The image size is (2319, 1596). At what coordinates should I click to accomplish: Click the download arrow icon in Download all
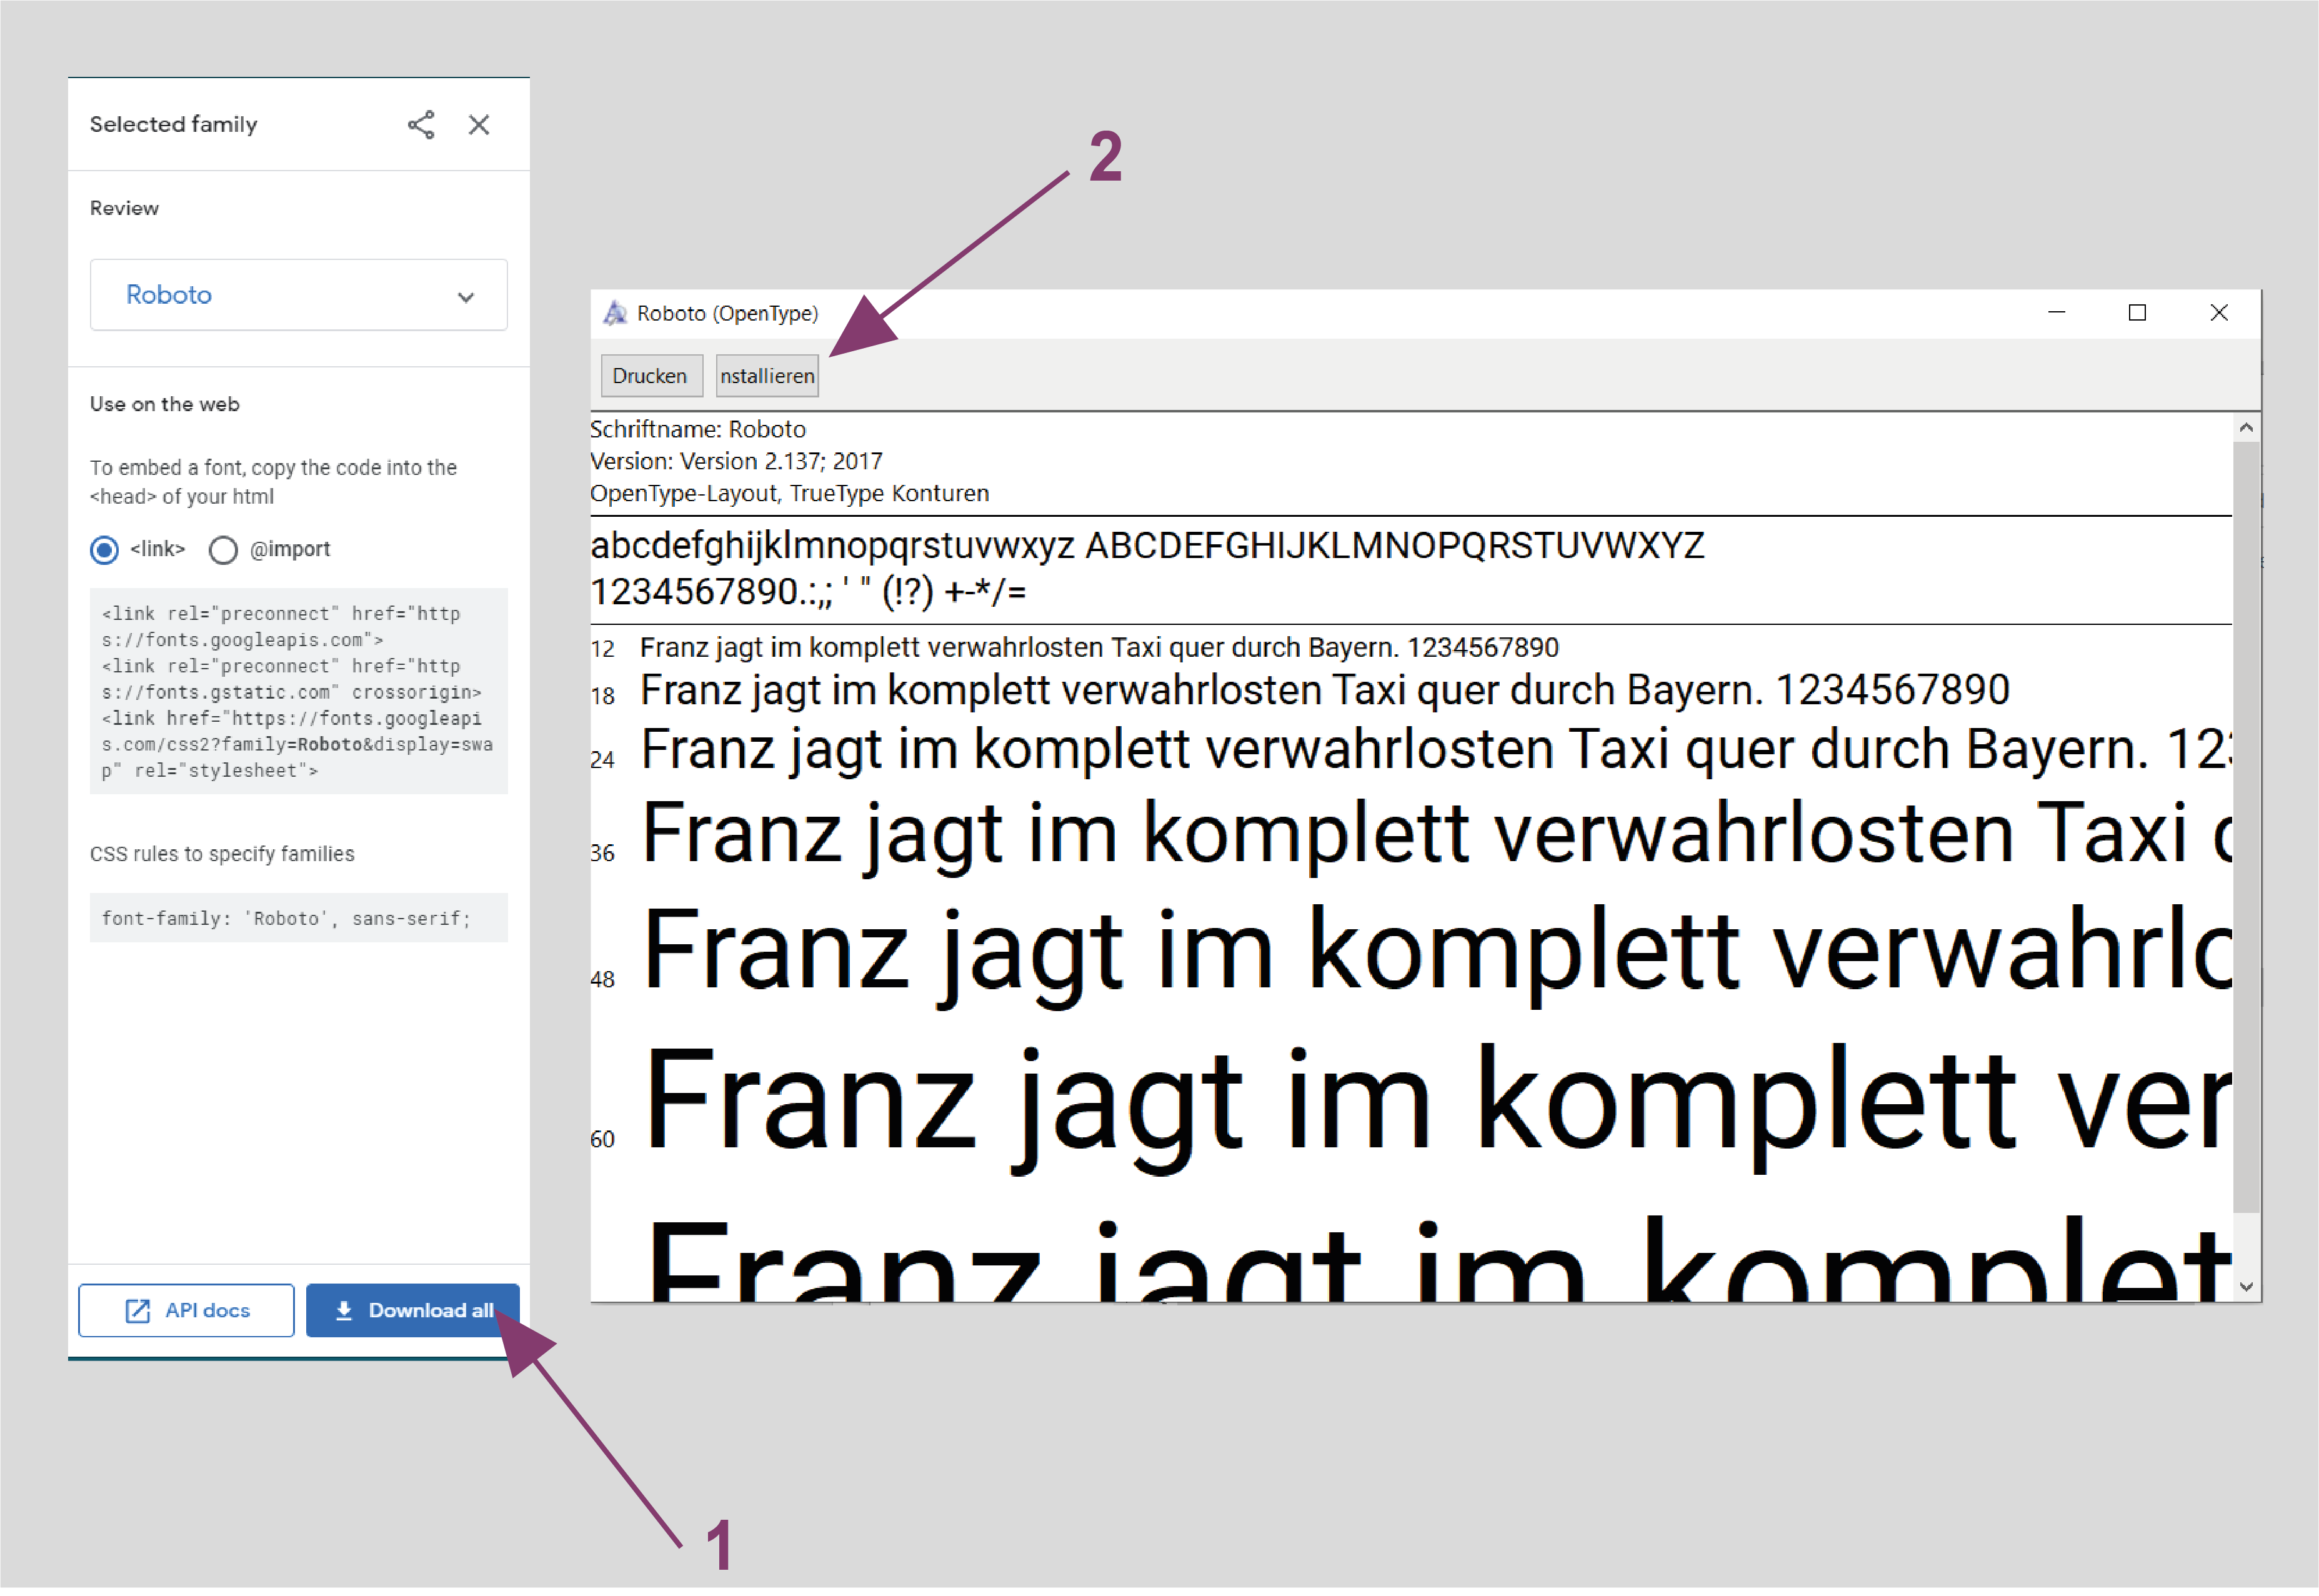pos(344,1311)
